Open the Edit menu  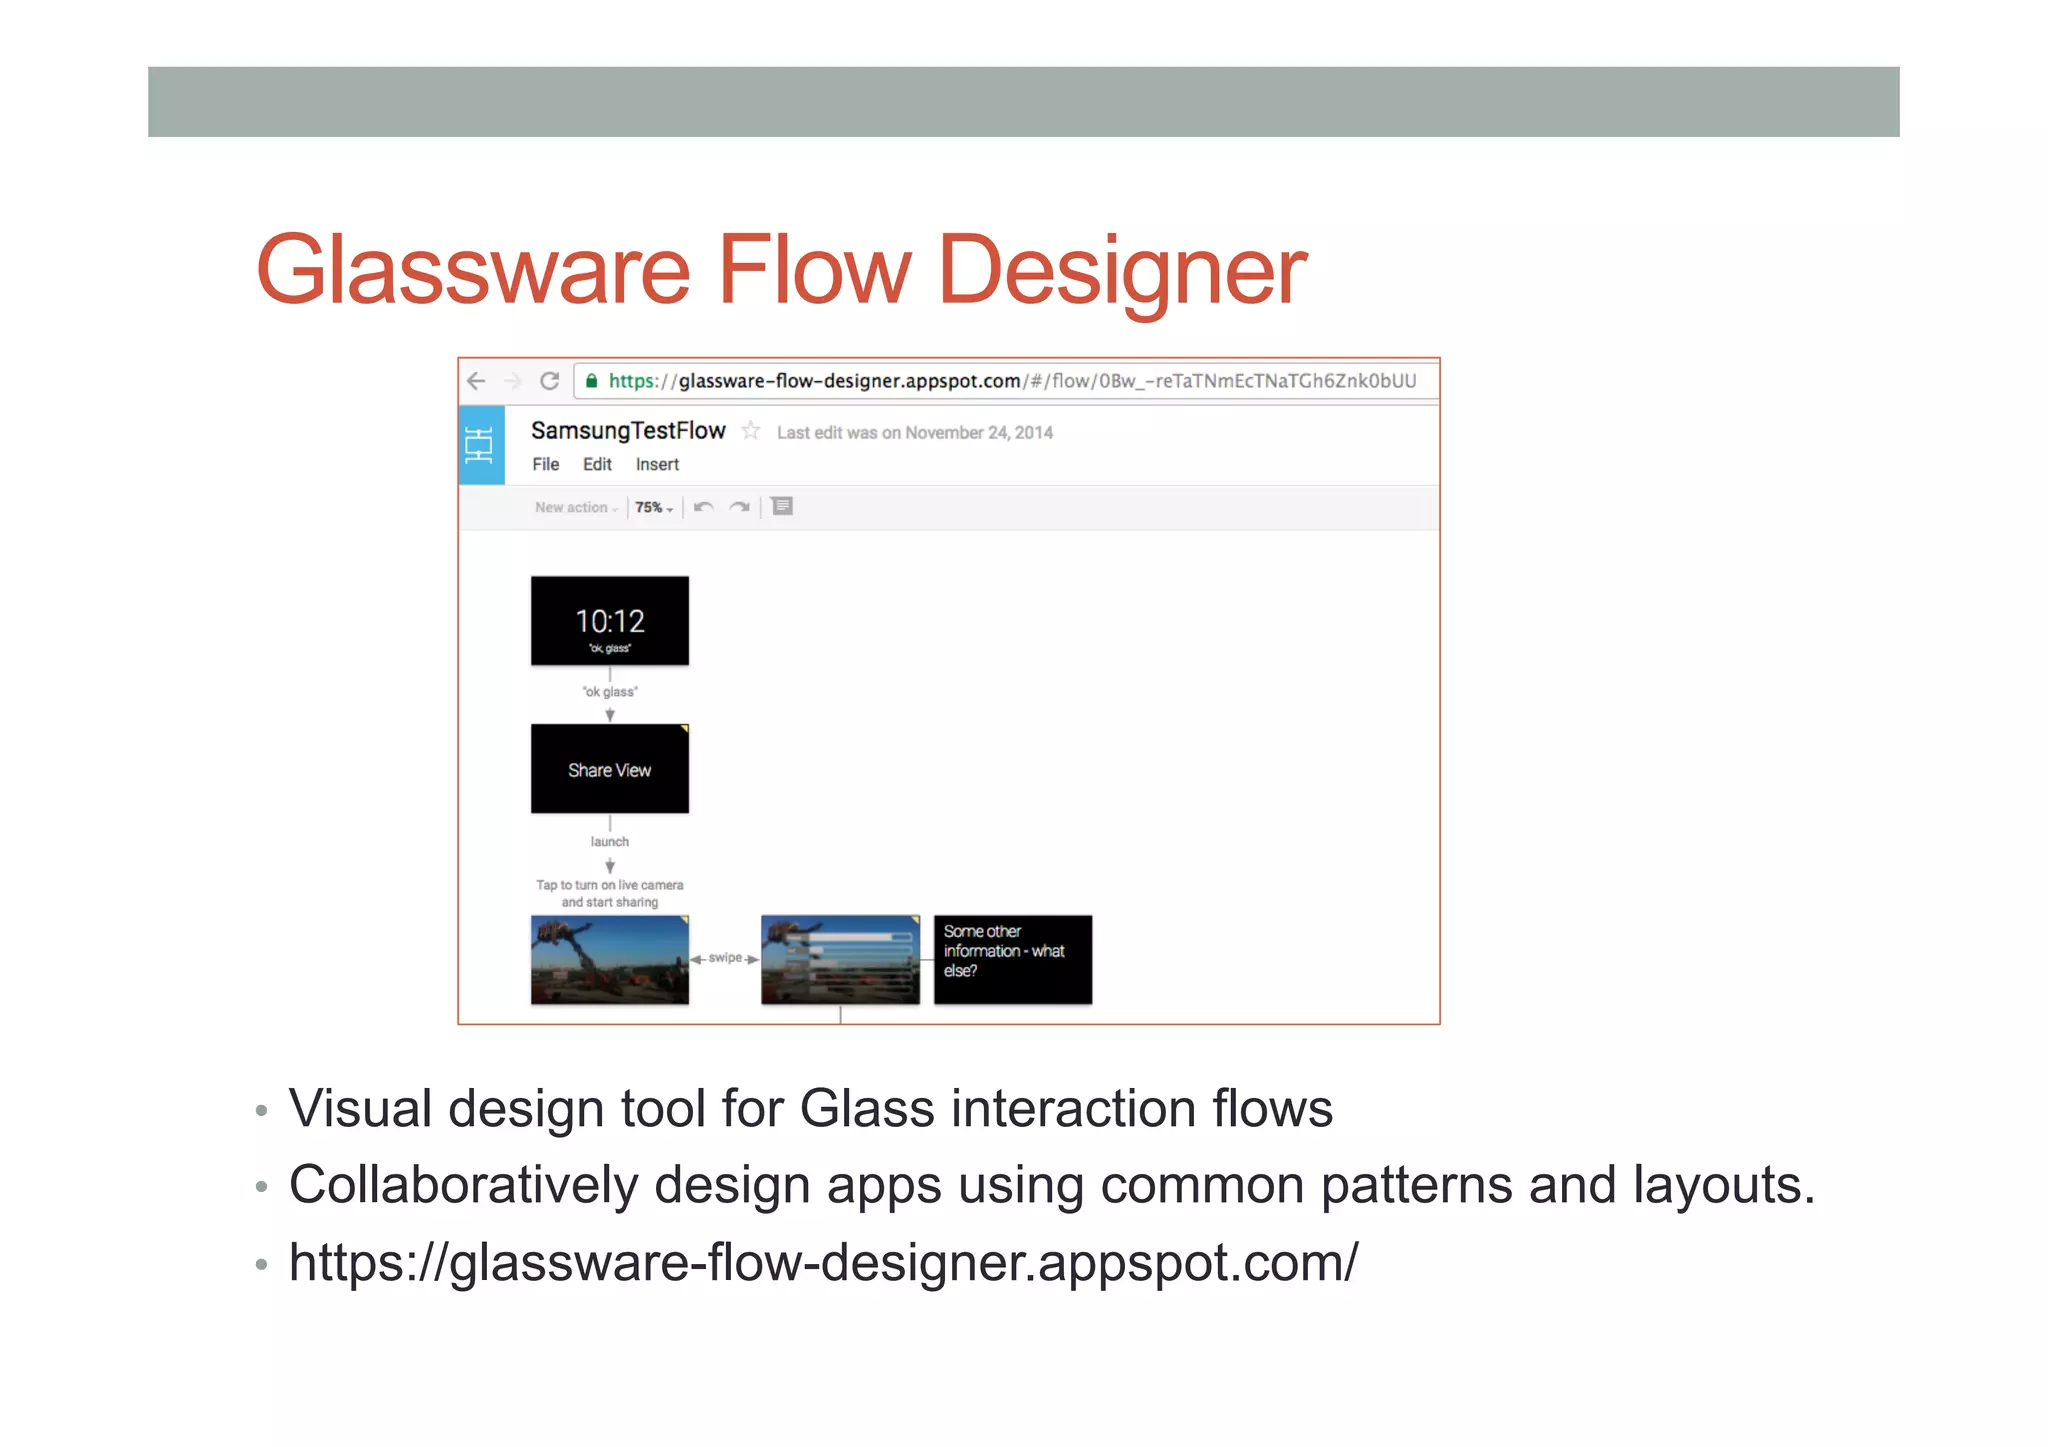597,465
